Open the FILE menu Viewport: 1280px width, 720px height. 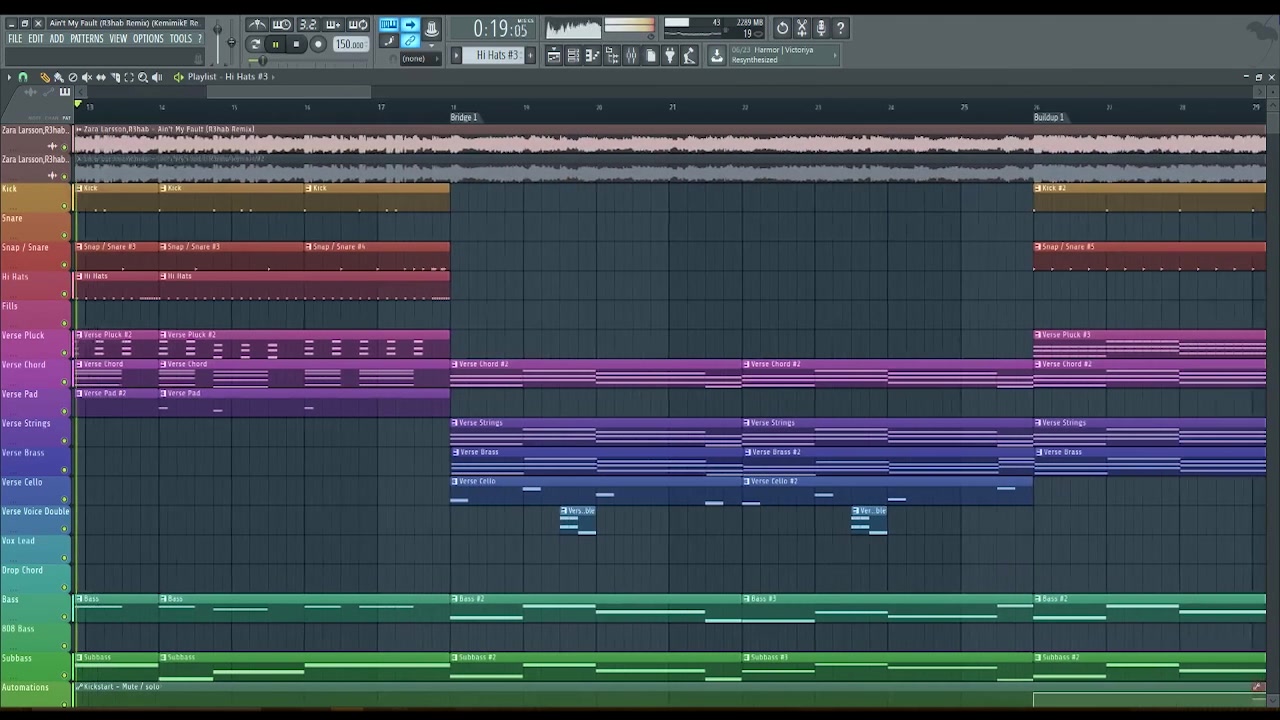tap(15, 39)
